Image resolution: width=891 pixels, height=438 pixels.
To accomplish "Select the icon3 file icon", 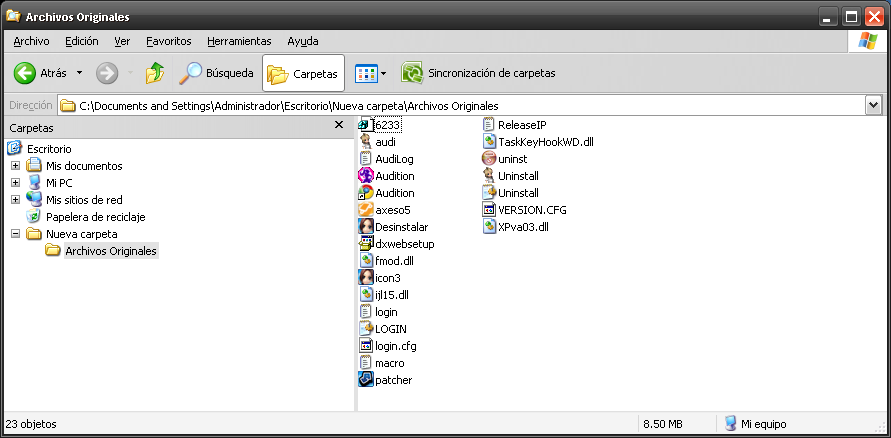I will point(365,278).
